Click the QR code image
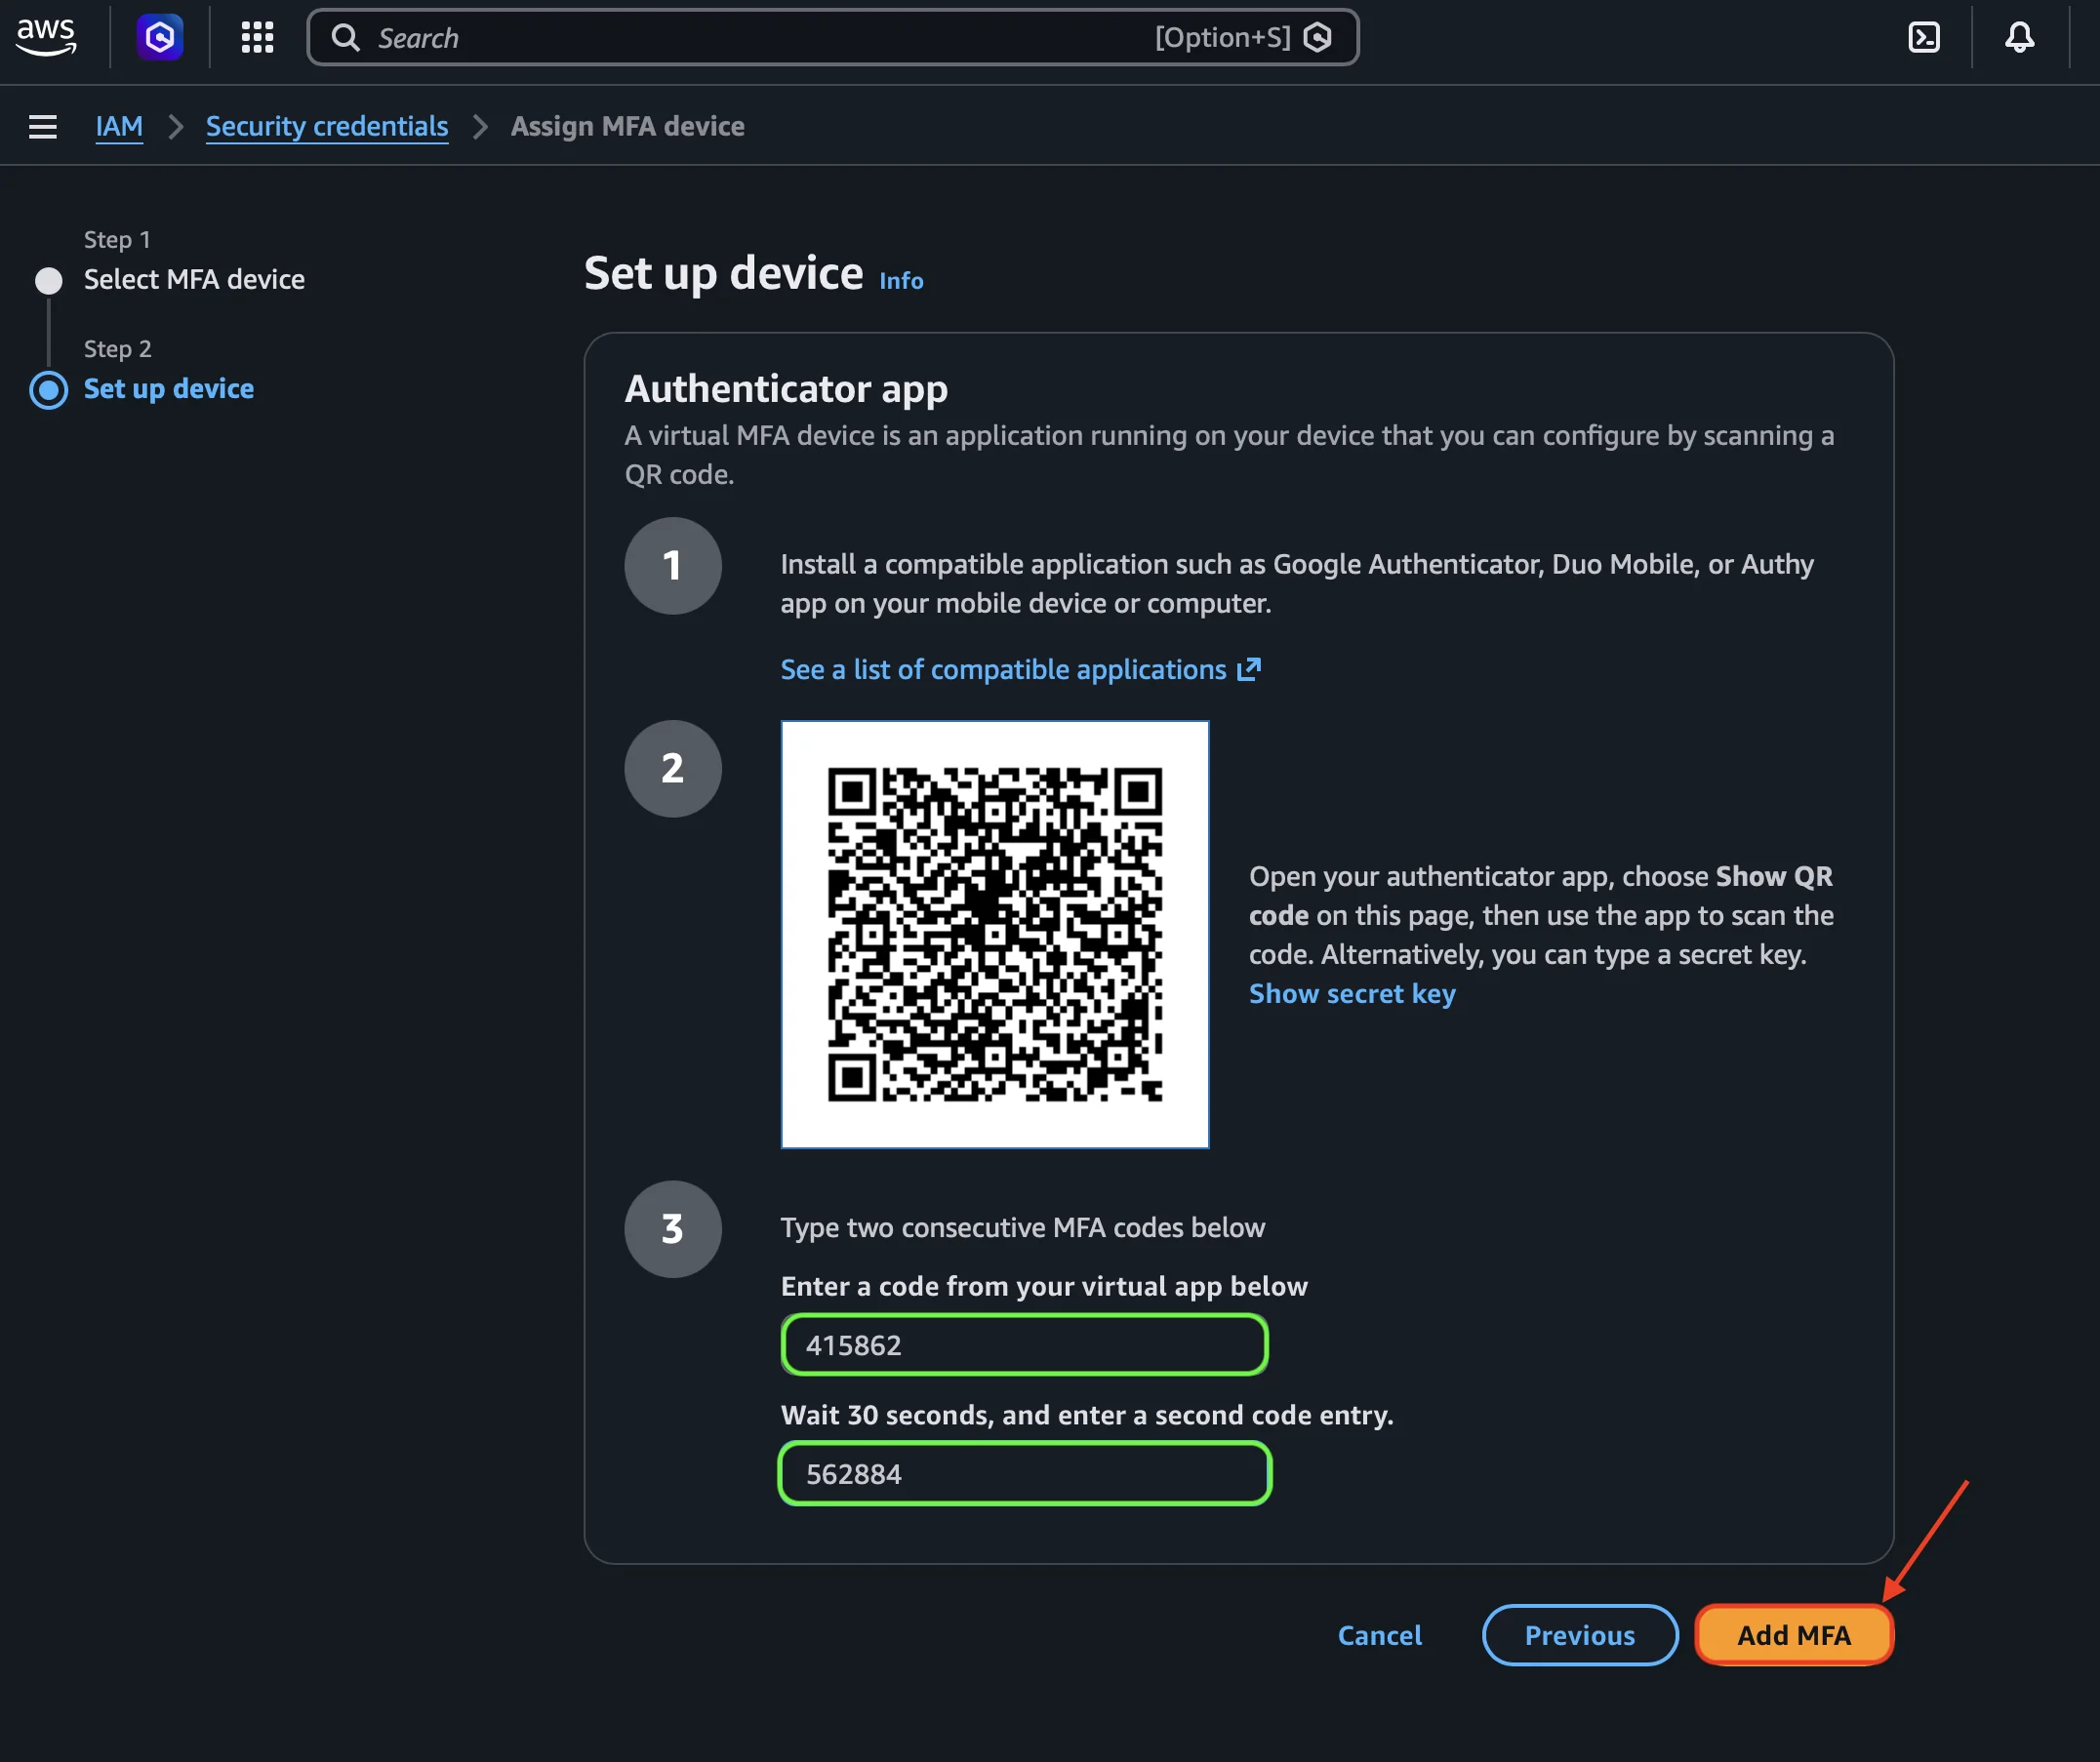 tap(994, 933)
